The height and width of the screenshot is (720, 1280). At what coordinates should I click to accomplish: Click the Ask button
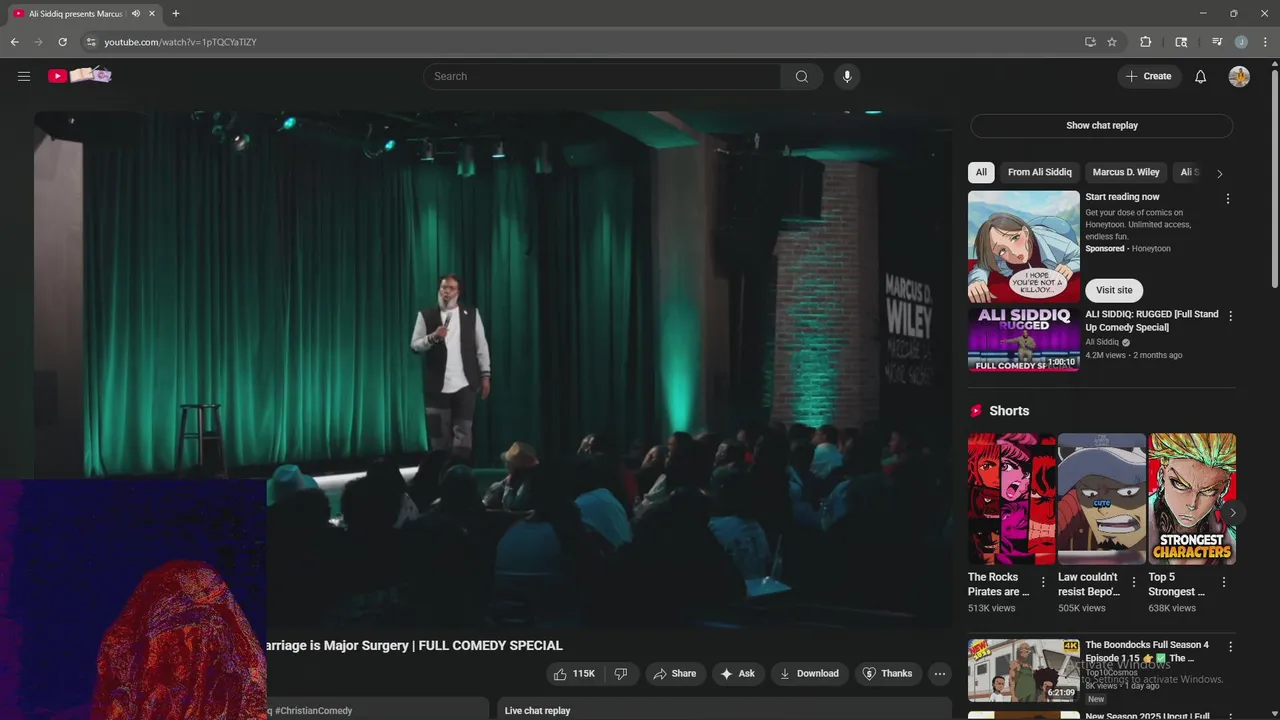click(738, 674)
